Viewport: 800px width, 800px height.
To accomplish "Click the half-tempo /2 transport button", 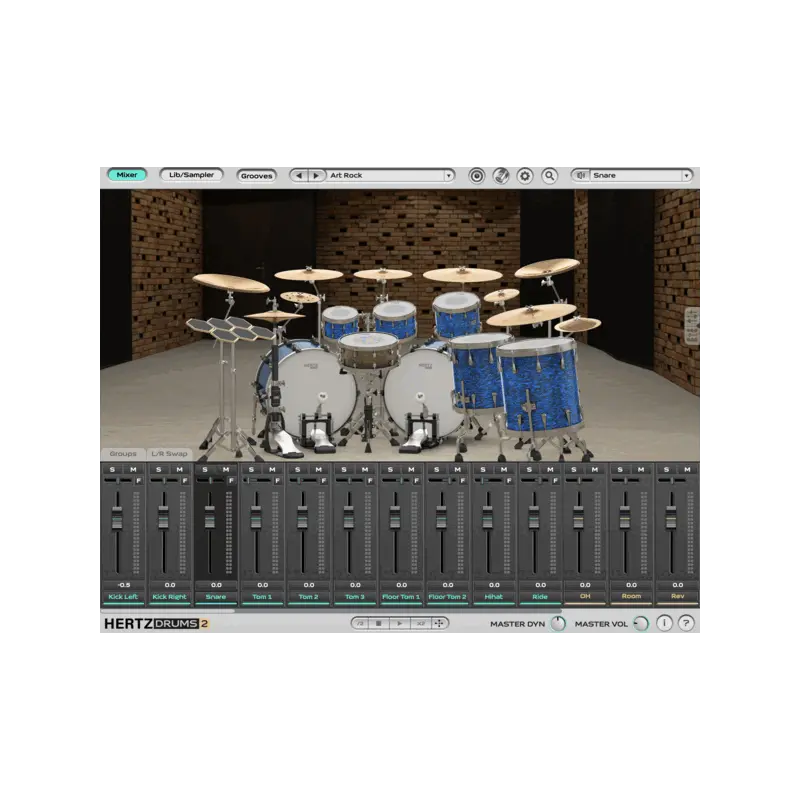I will click(x=360, y=623).
